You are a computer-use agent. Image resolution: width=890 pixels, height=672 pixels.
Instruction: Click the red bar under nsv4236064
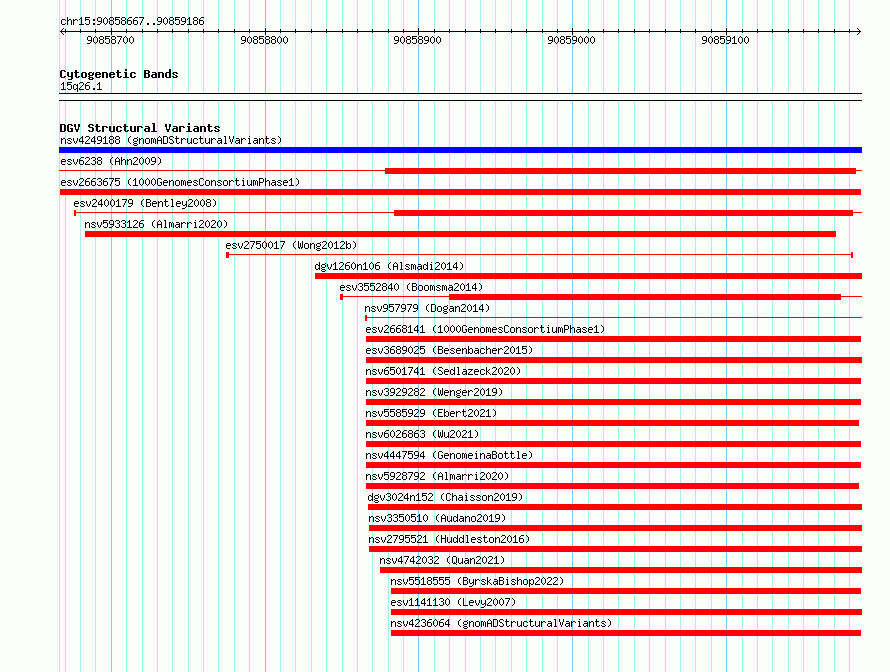coord(626,633)
